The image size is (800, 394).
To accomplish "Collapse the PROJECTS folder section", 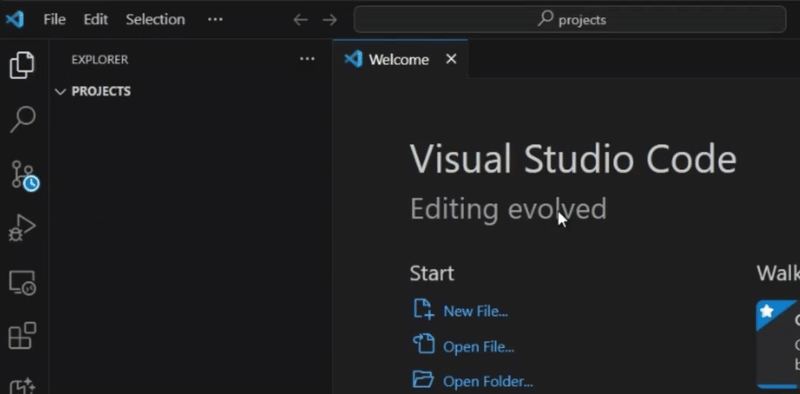I will 61,92.
